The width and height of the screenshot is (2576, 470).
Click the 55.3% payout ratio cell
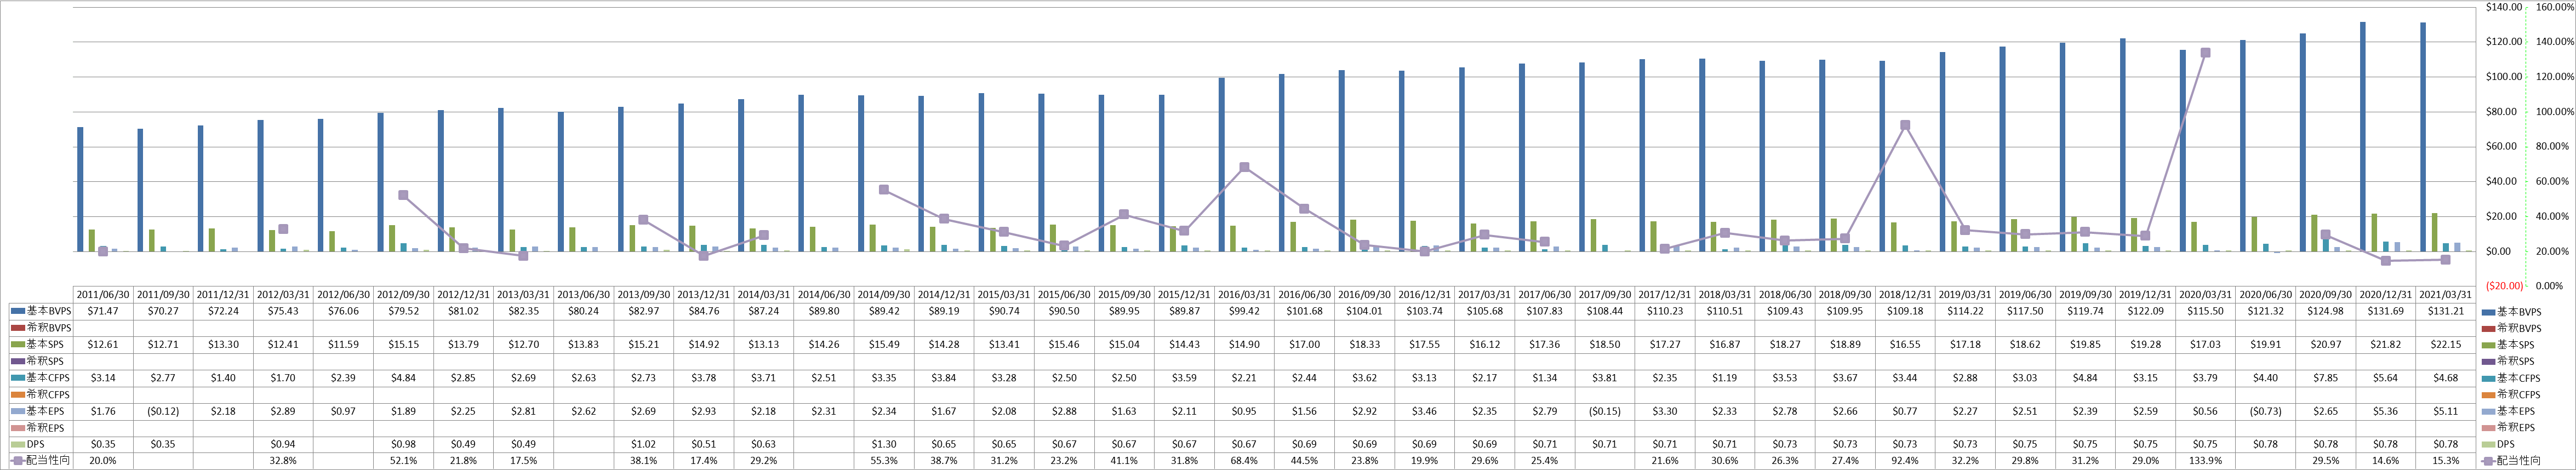tap(884, 461)
